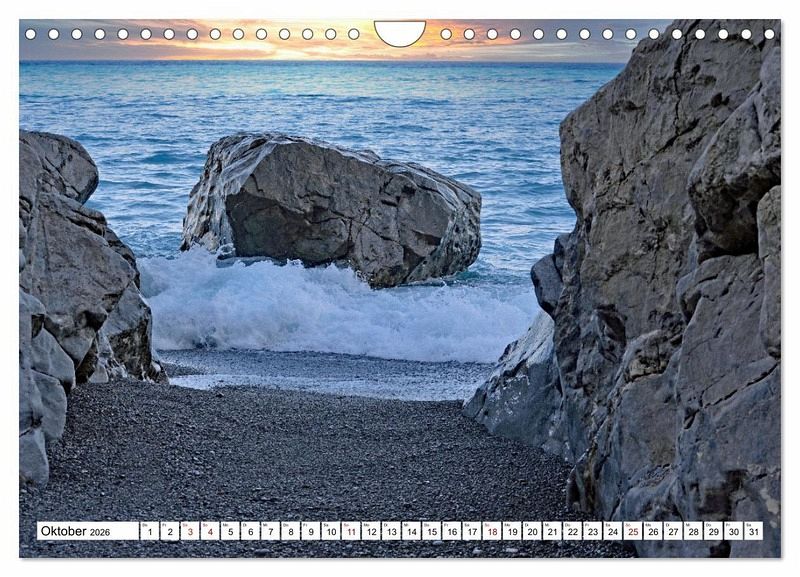Click day 4 in the date row

209,531
